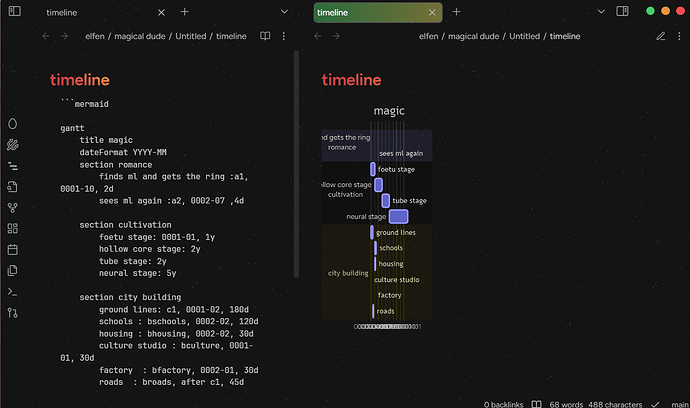Open left pane more options menu
The height and width of the screenshot is (408, 690).
coord(283,36)
